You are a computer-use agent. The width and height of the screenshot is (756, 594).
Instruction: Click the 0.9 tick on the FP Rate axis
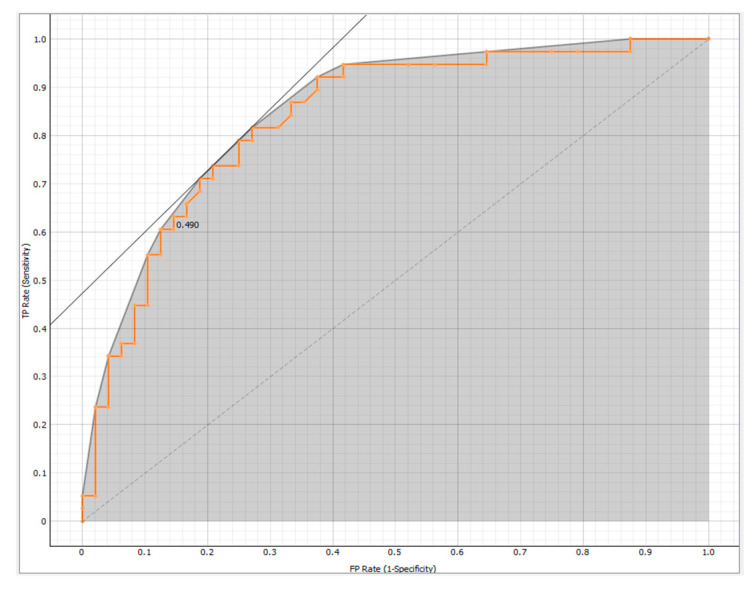(646, 553)
